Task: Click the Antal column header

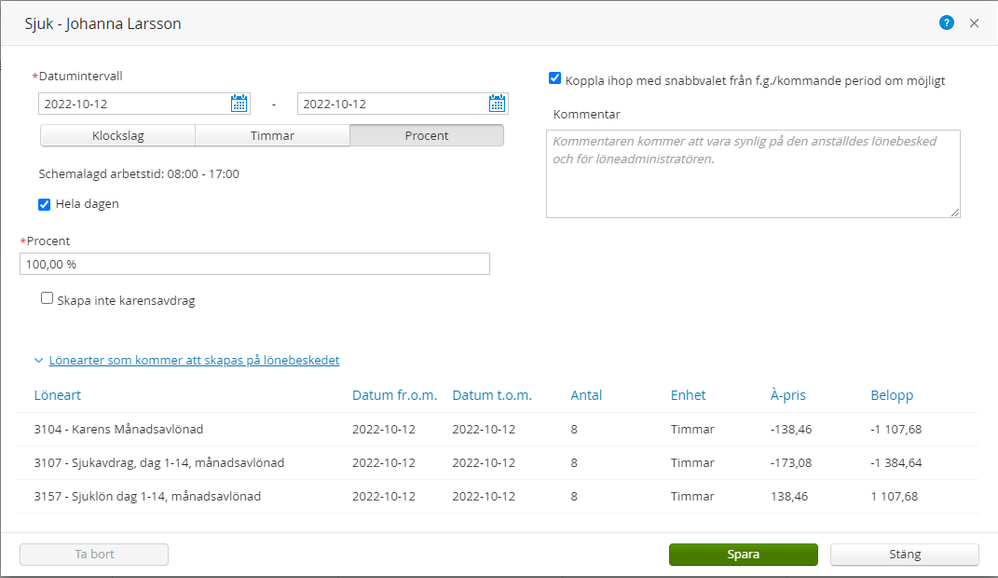Action: tap(586, 395)
